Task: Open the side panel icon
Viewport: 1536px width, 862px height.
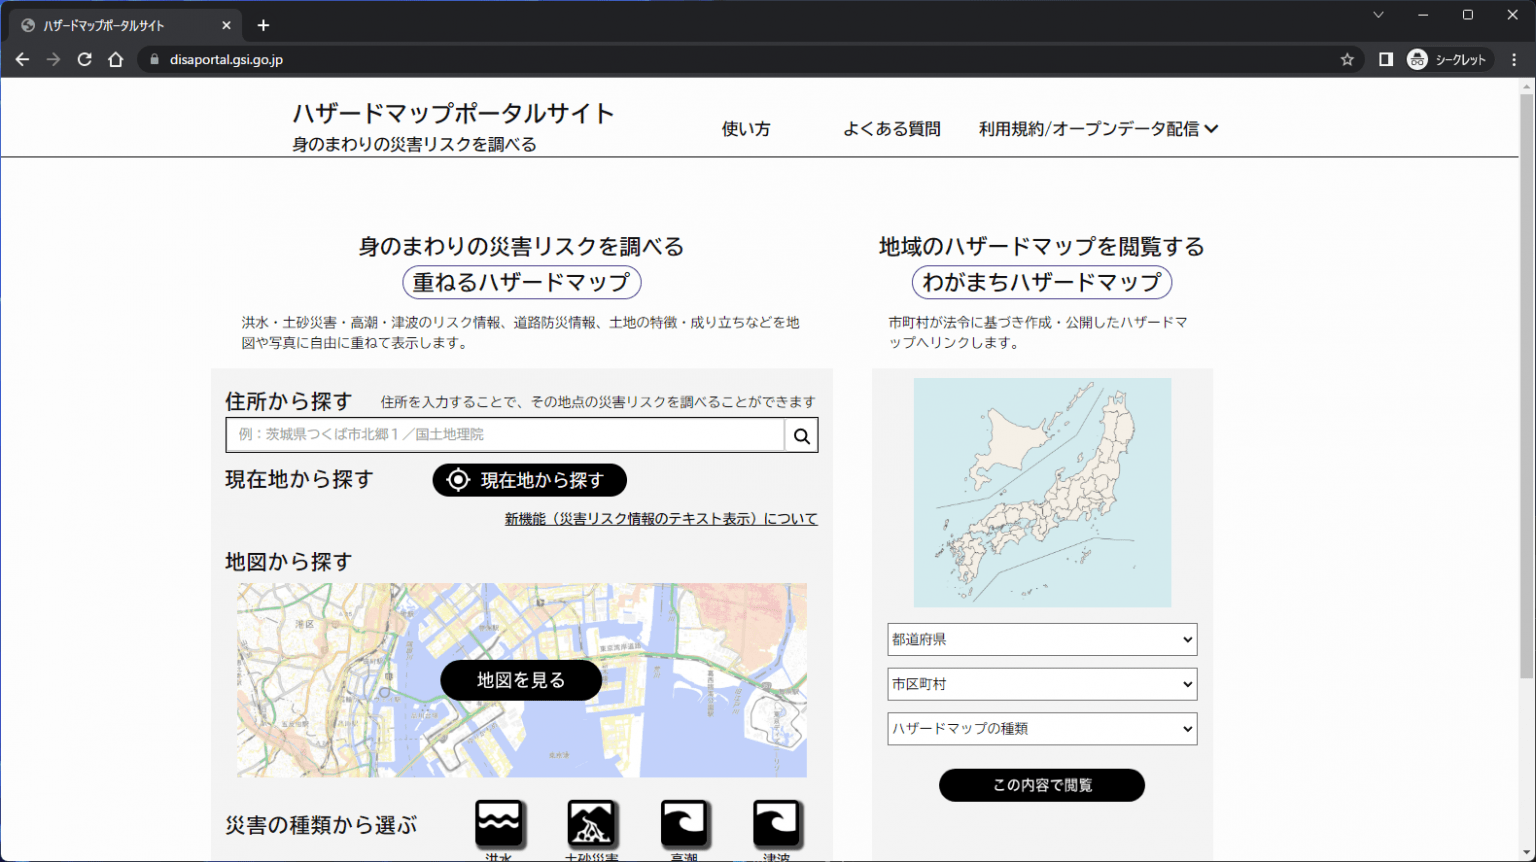Action: (x=1385, y=60)
